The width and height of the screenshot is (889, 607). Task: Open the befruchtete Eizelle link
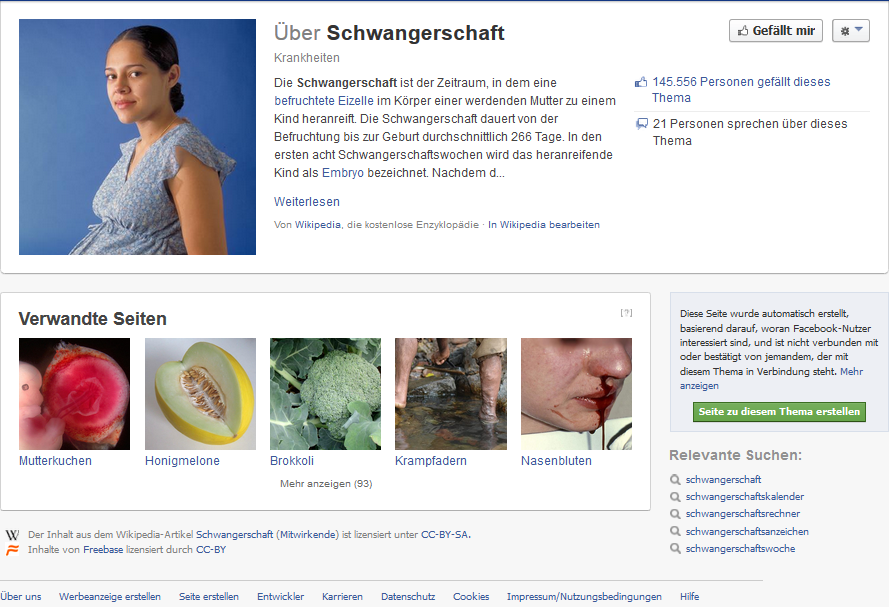324,101
